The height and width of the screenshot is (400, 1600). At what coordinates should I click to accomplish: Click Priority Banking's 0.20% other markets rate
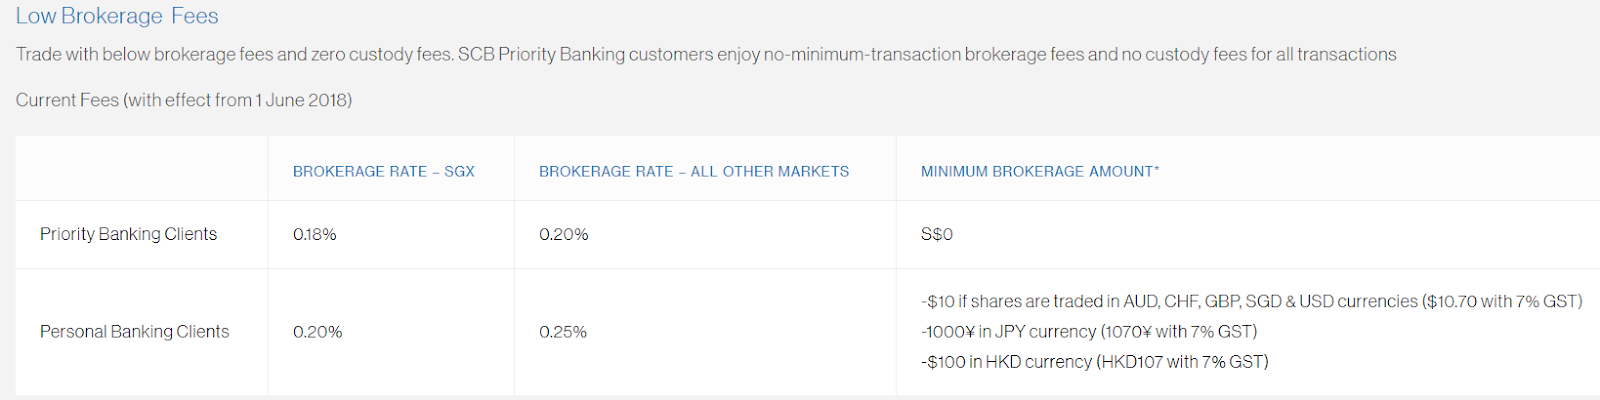click(563, 234)
